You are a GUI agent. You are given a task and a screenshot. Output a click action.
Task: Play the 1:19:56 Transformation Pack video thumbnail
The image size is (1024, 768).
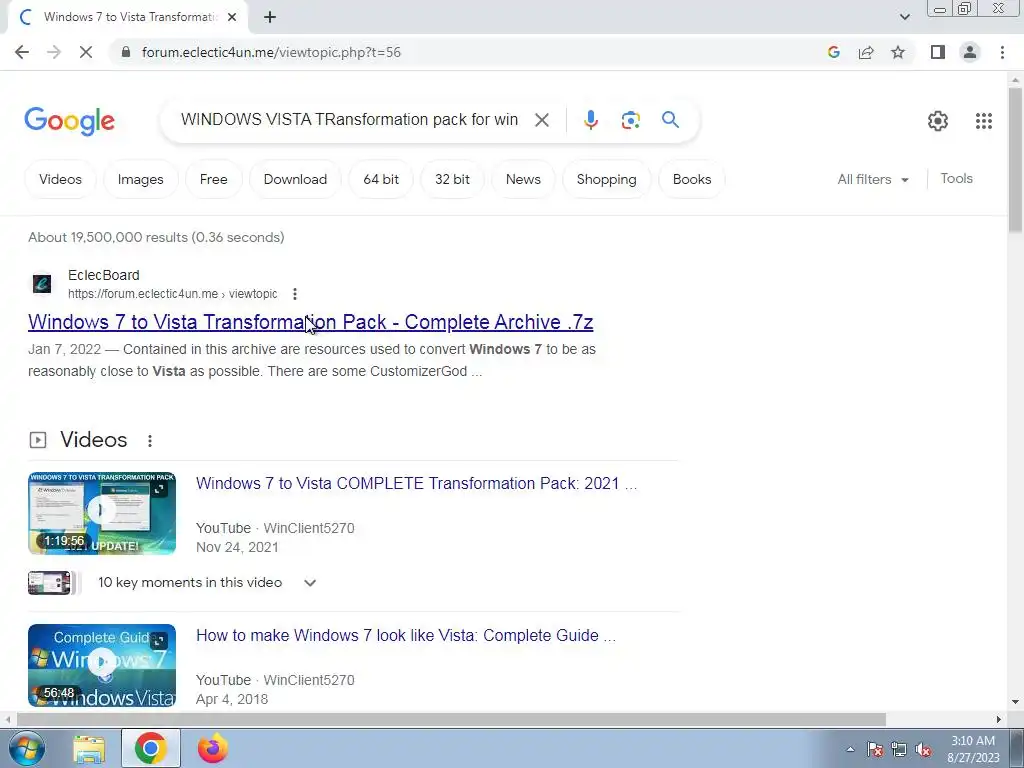pos(102,513)
